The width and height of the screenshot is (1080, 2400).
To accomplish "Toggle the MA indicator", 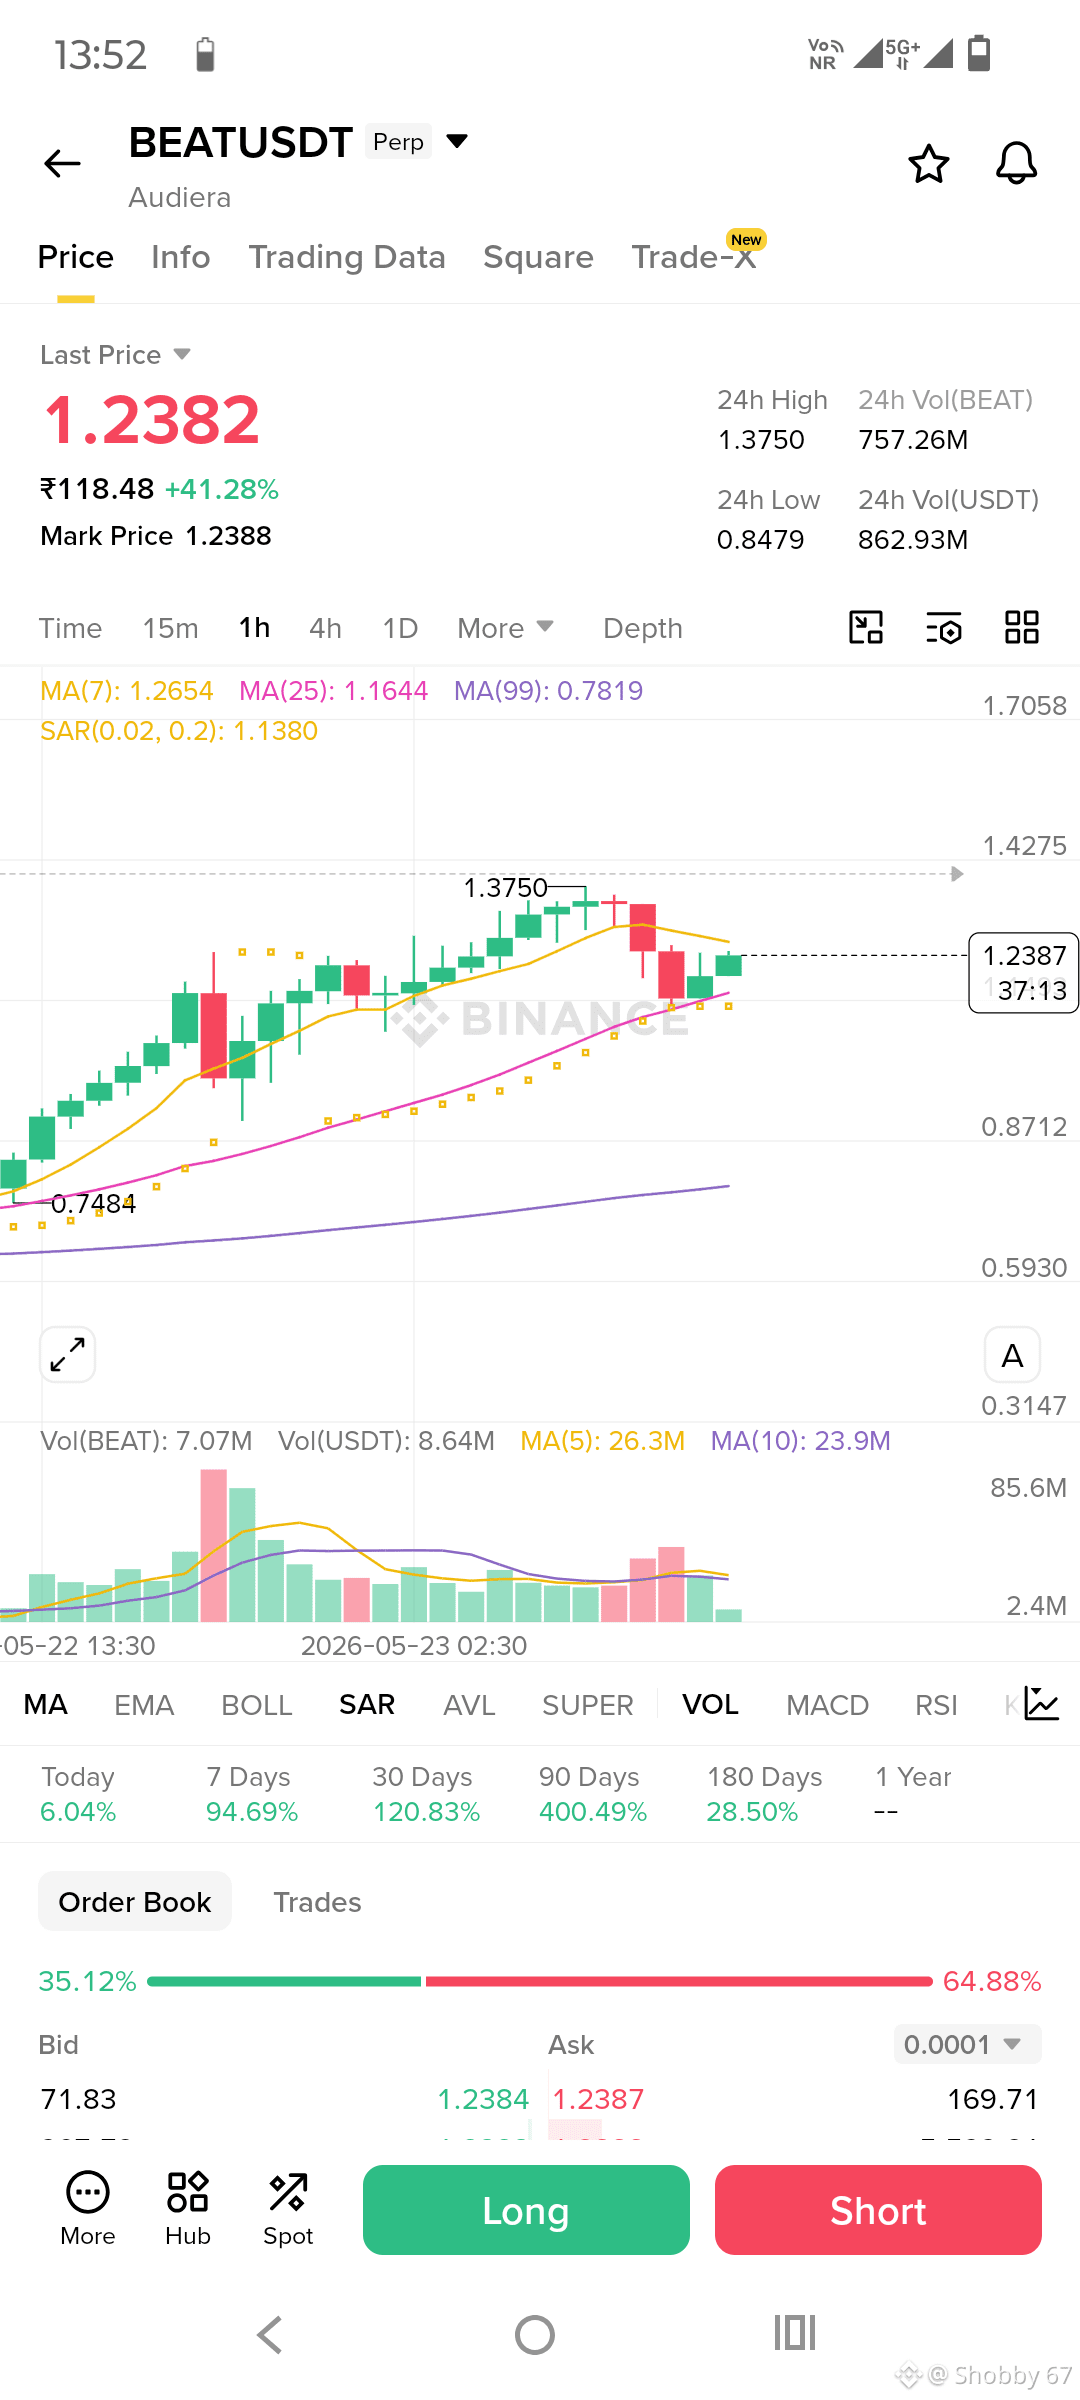I will 46,1704.
